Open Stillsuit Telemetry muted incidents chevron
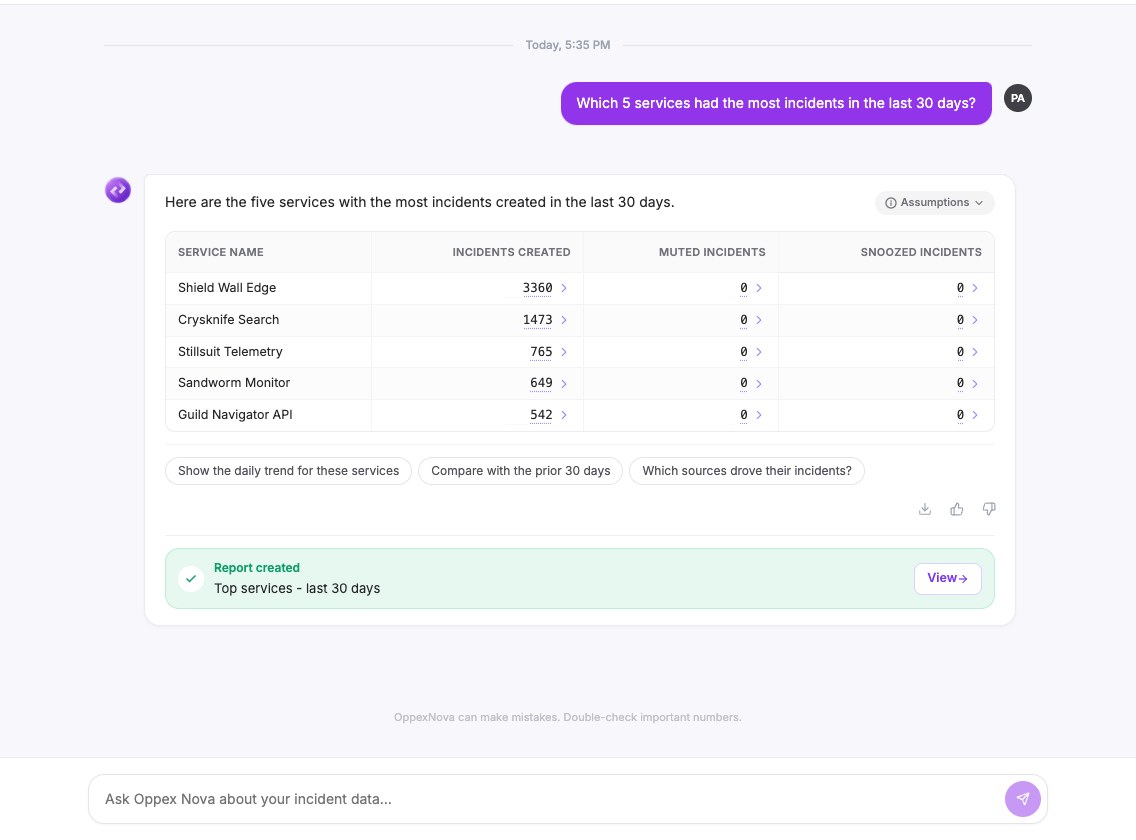The image size is (1136, 840). pos(759,352)
